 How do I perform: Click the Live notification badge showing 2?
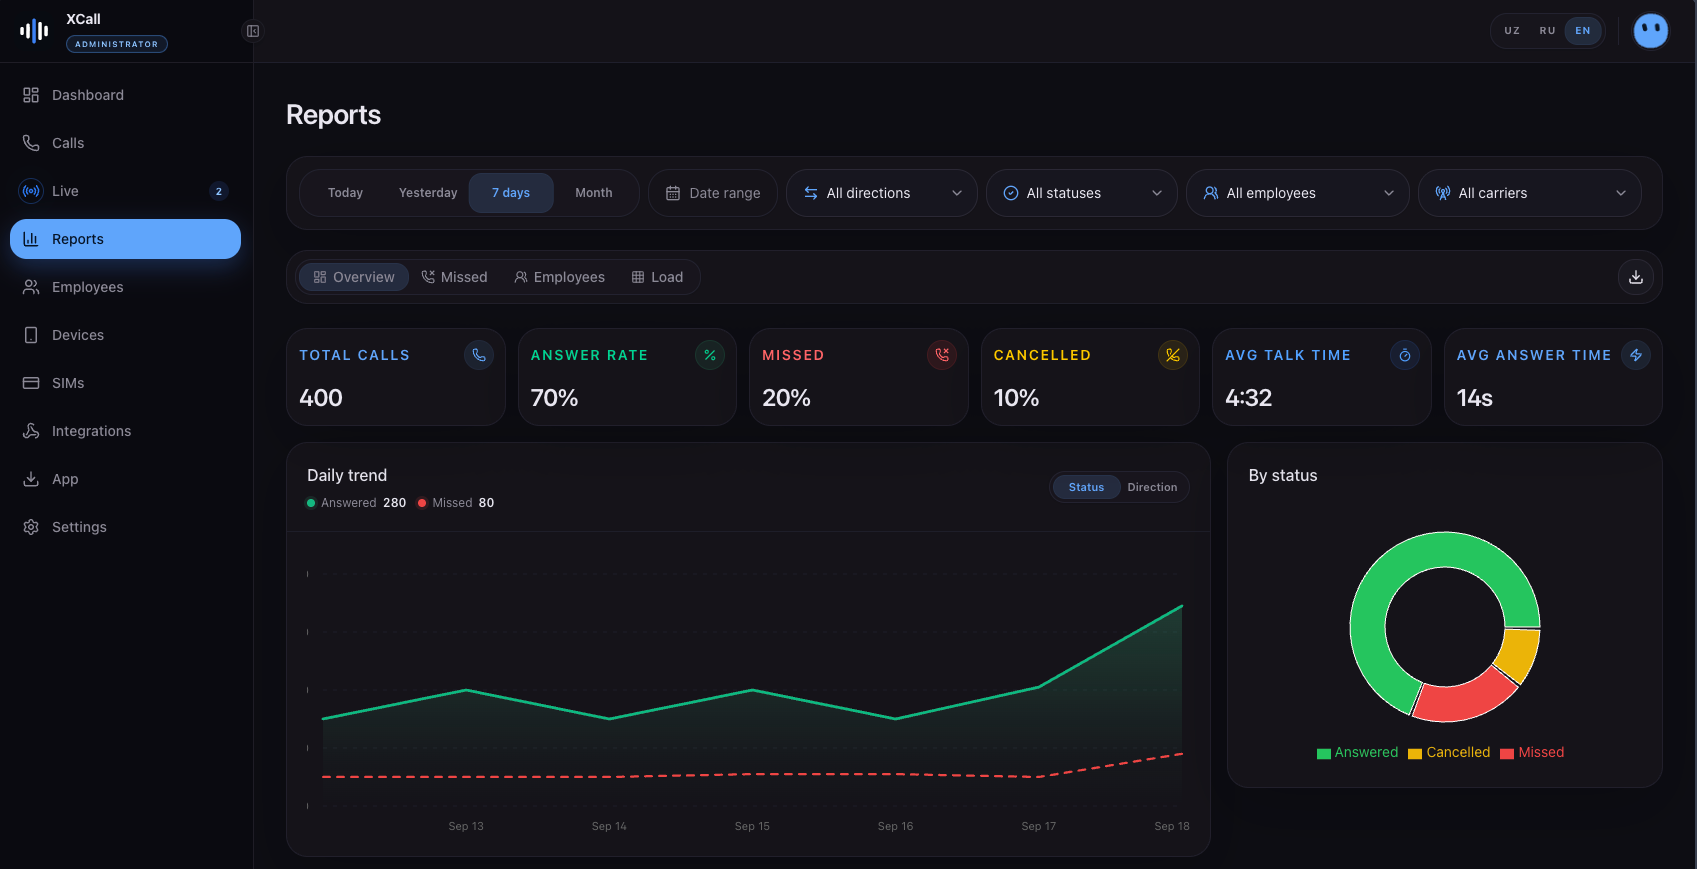click(219, 191)
